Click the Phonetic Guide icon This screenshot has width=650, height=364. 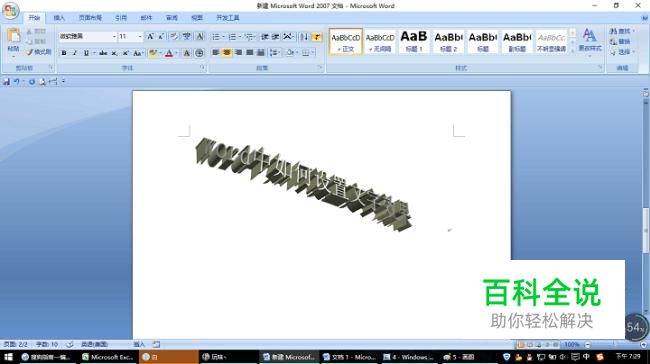[x=187, y=36]
